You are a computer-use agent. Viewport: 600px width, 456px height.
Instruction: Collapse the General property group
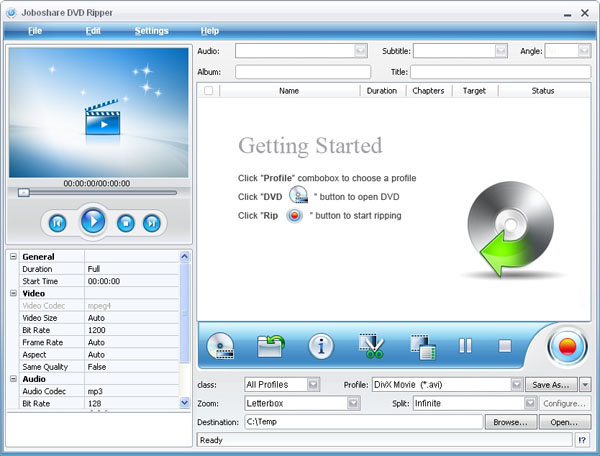[x=13, y=256]
